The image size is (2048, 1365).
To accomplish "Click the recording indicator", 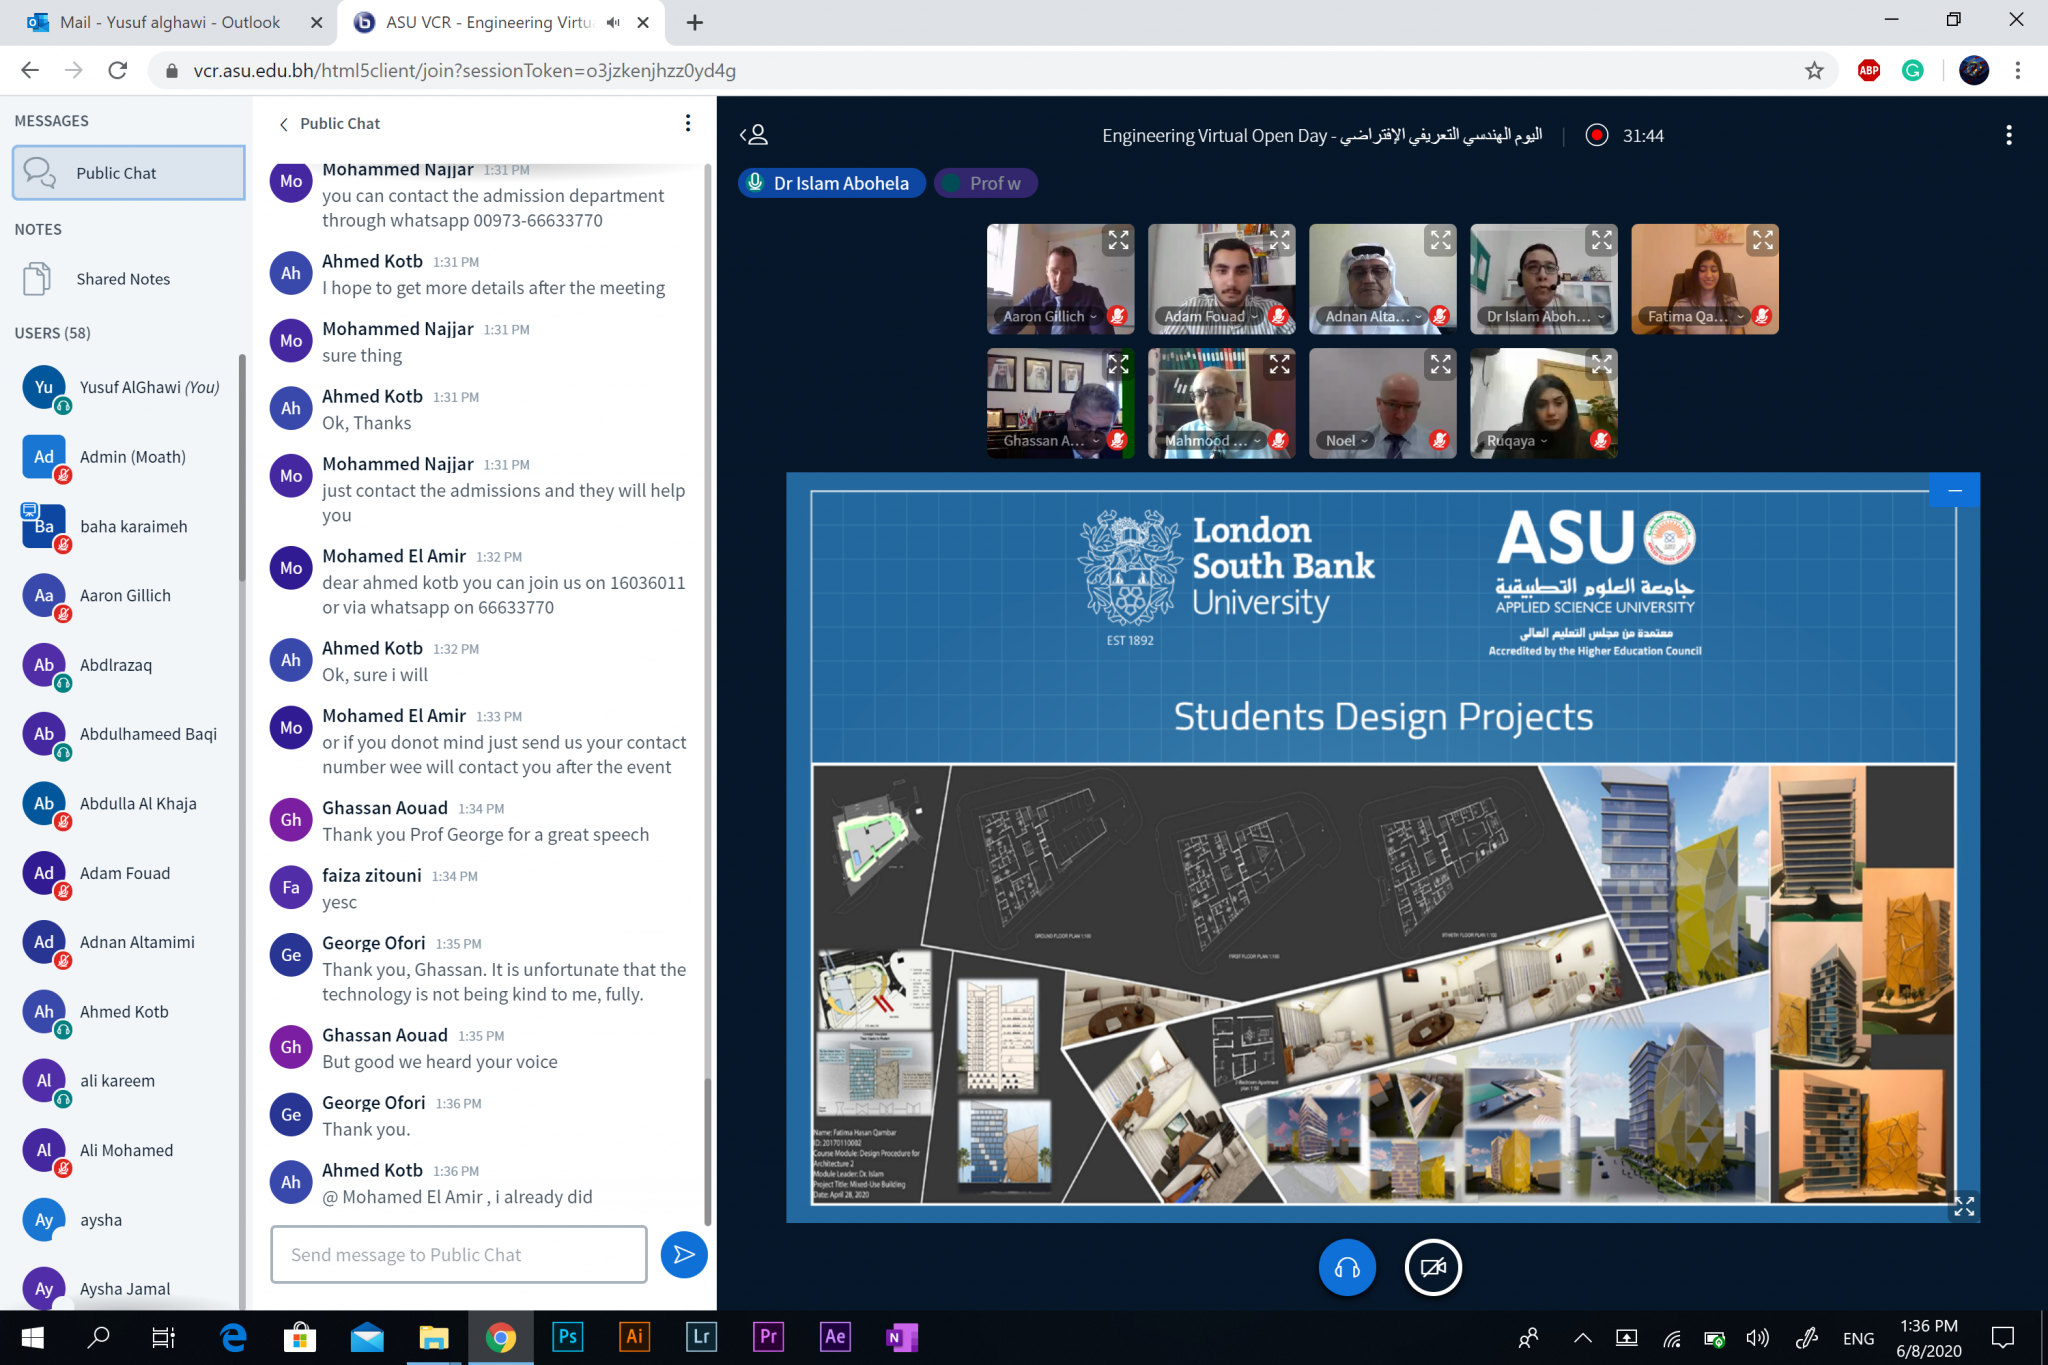I will [1597, 135].
